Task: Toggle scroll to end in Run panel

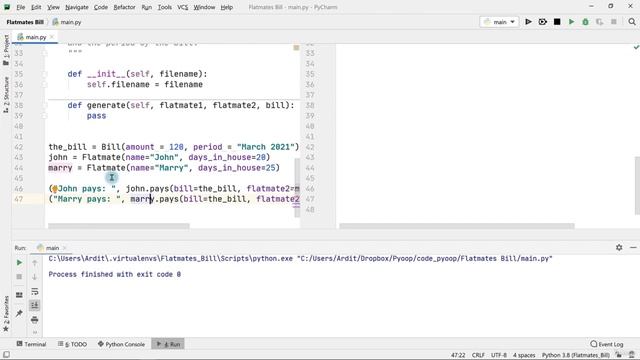Action: tap(35, 305)
